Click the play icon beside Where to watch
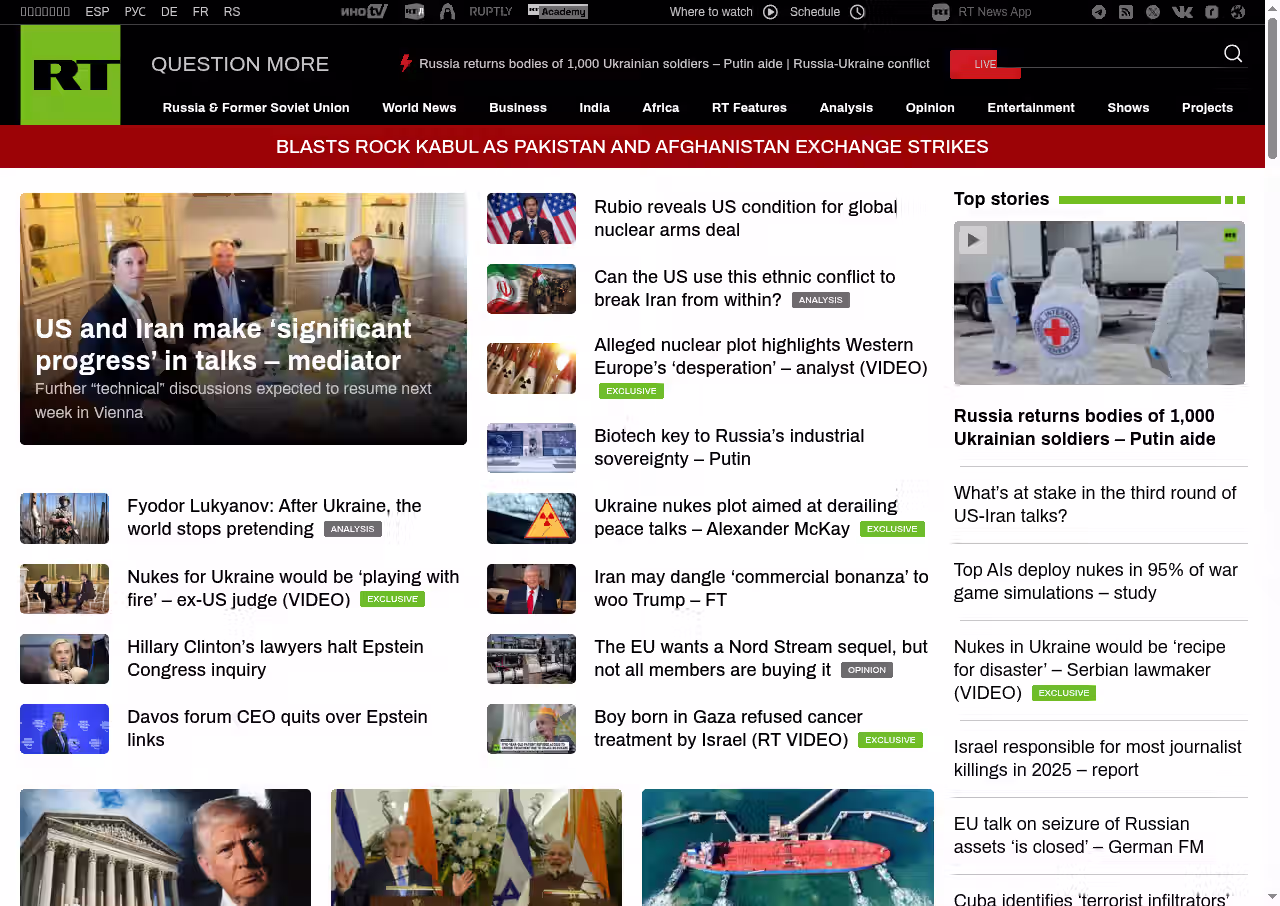This screenshot has width=1280, height=906. click(x=770, y=12)
